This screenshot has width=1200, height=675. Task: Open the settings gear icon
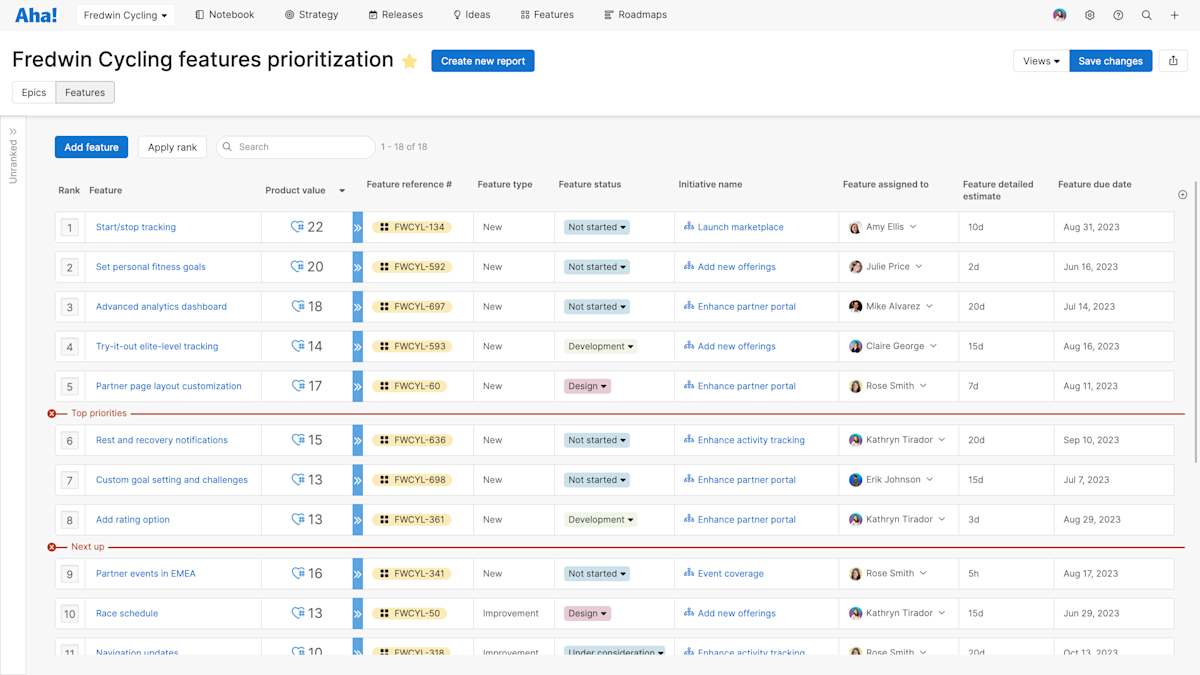click(x=1090, y=15)
